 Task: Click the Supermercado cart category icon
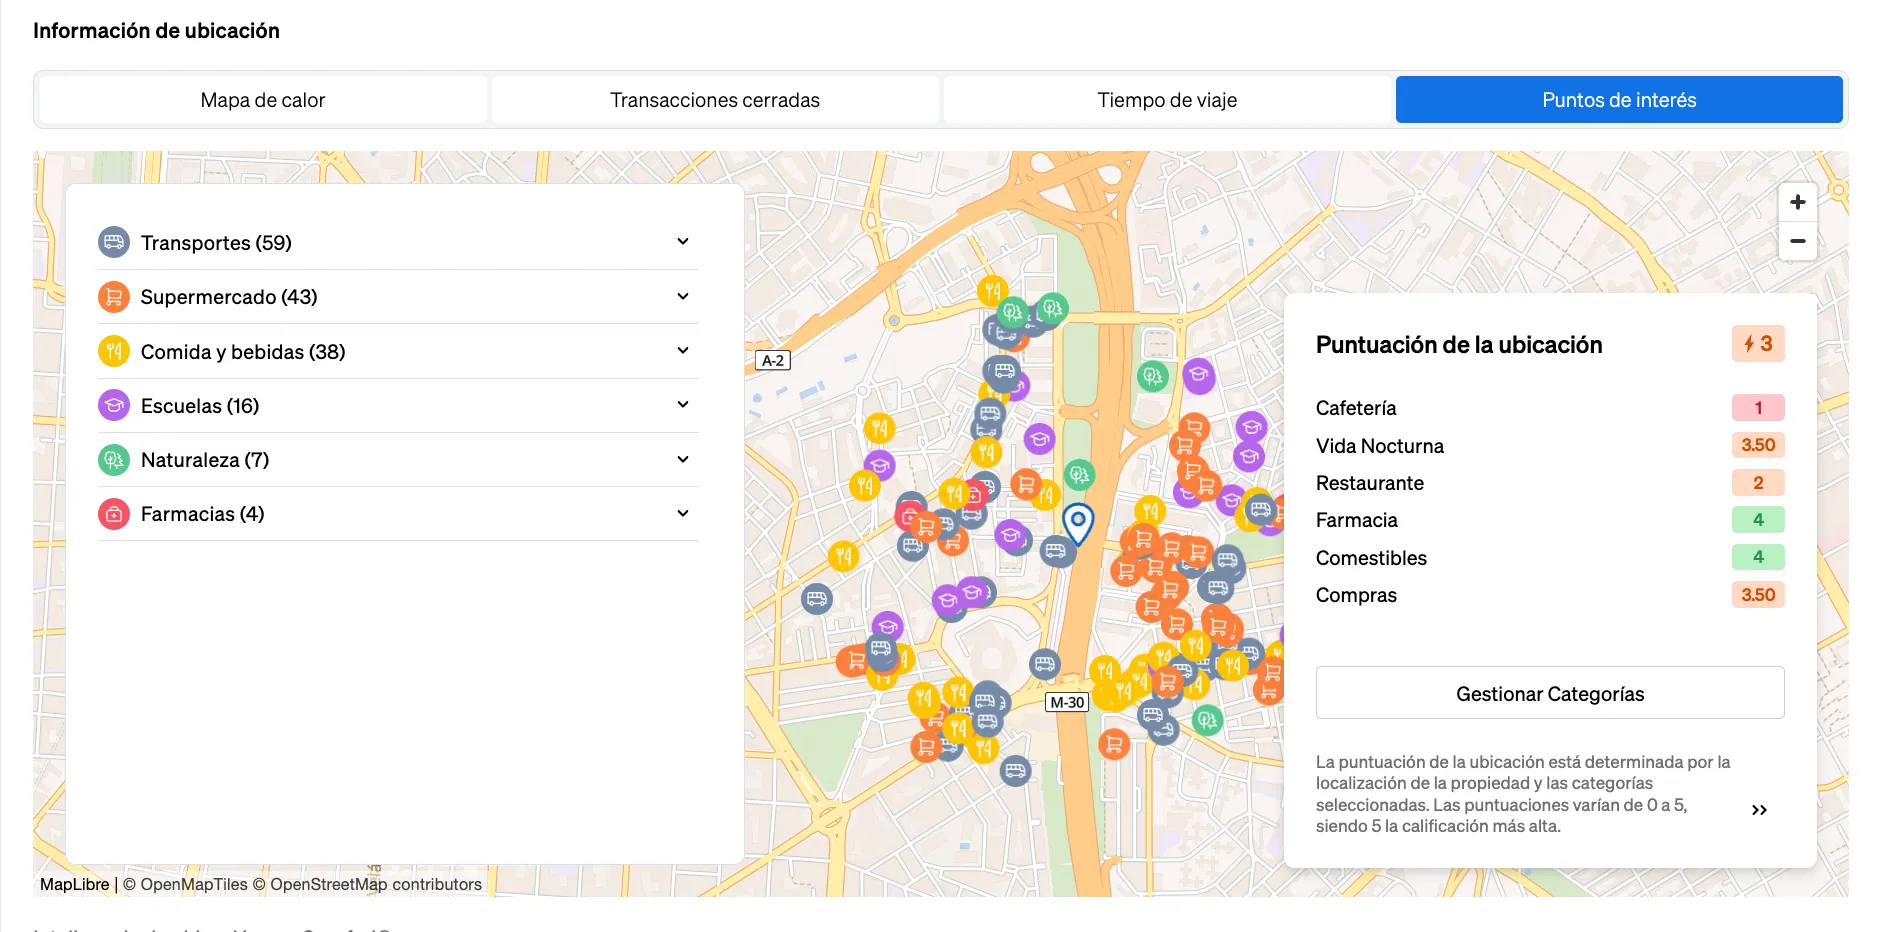click(114, 297)
